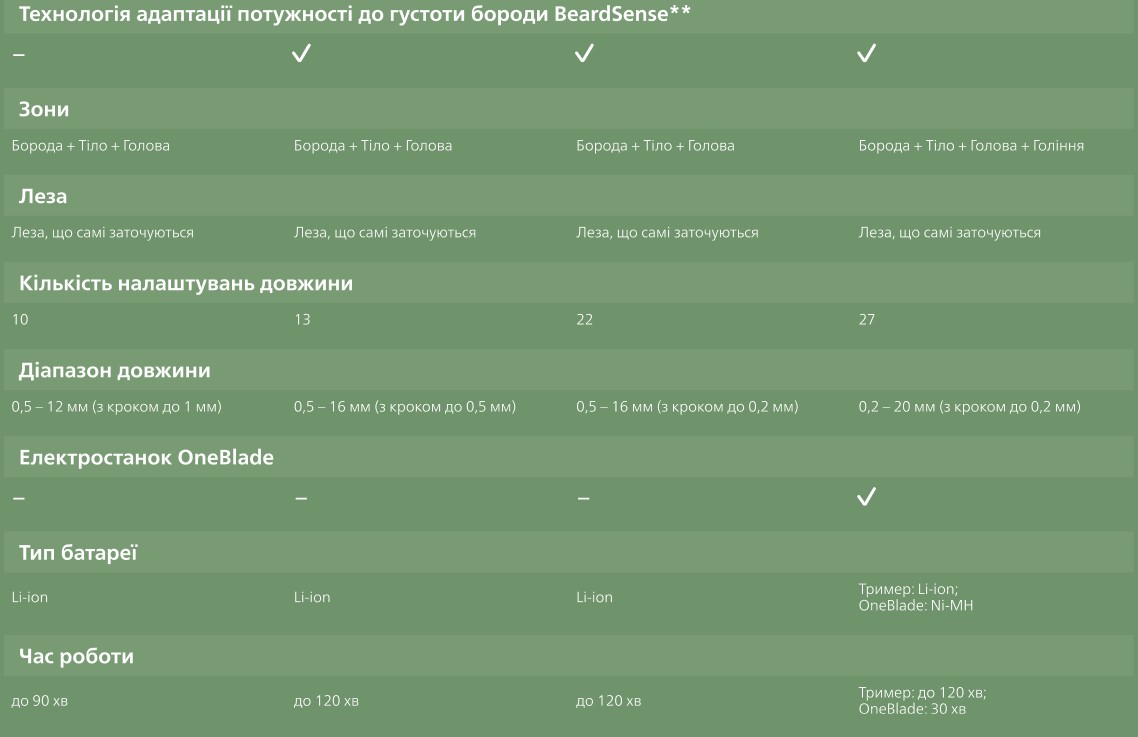Click the second-column dash in the OneBlade row
Screen dimensions: 1138x737
tap(301, 498)
